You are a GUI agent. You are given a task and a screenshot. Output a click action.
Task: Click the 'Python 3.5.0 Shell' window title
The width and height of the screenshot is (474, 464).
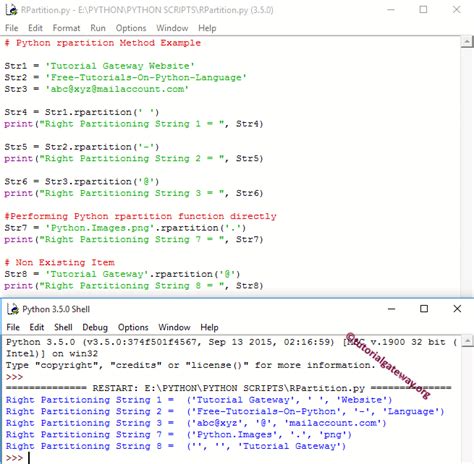click(56, 309)
